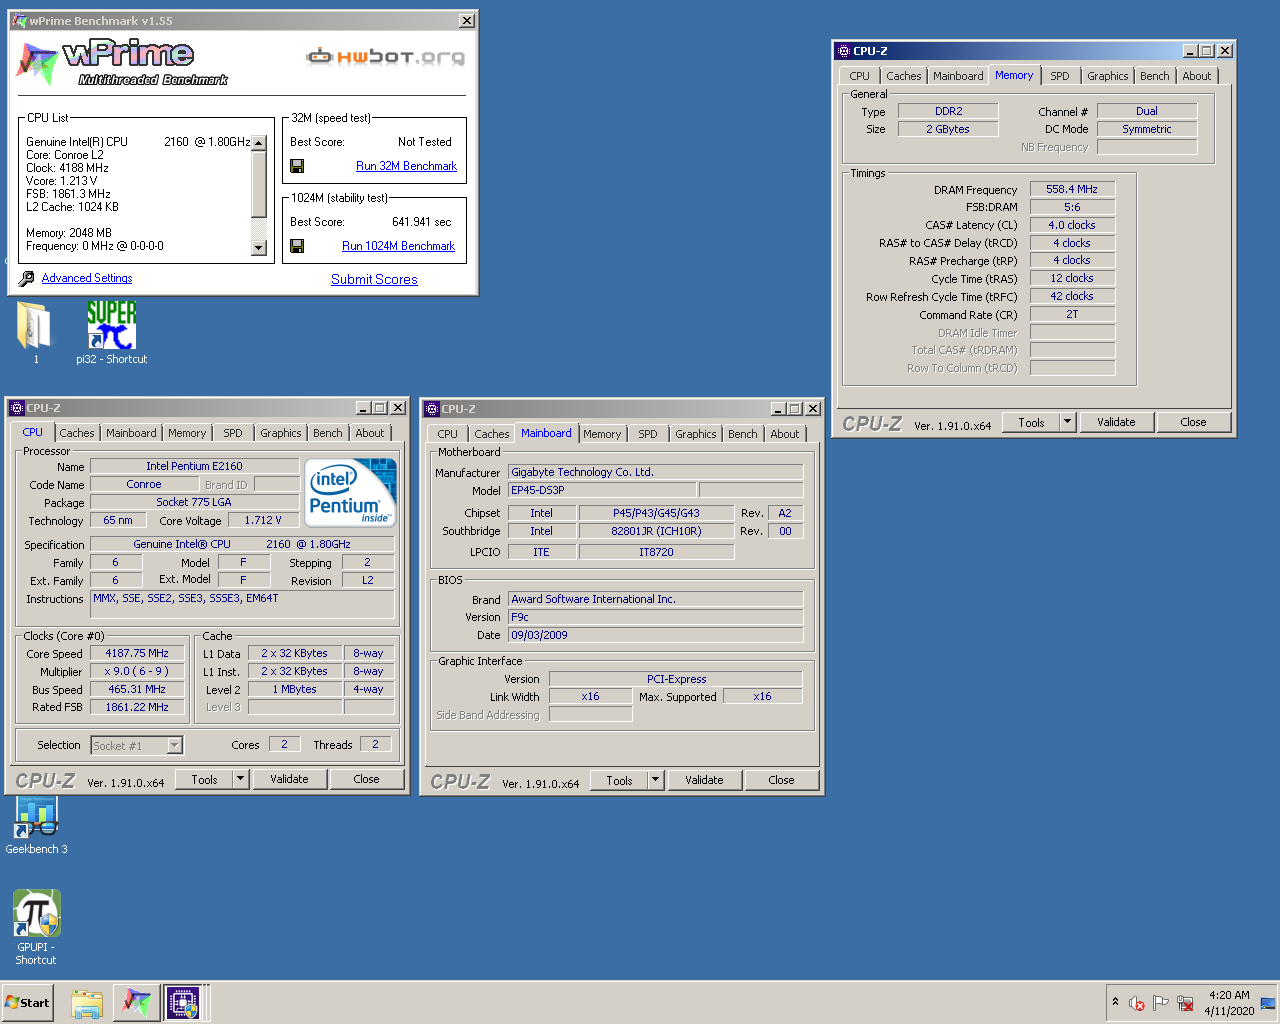The image size is (1280, 1024).
Task: Open the file explorer taskbar icon
Action: click(87, 1003)
